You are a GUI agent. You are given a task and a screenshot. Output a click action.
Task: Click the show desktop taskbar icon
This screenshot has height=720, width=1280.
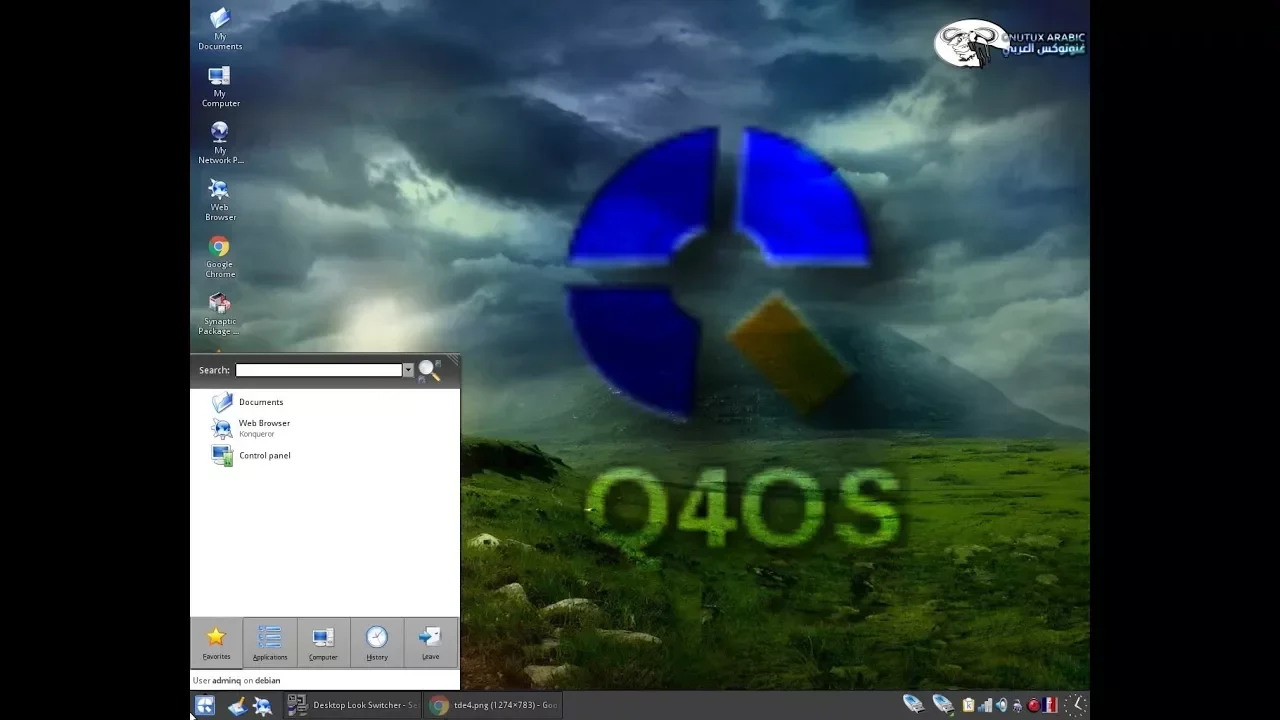tap(237, 707)
